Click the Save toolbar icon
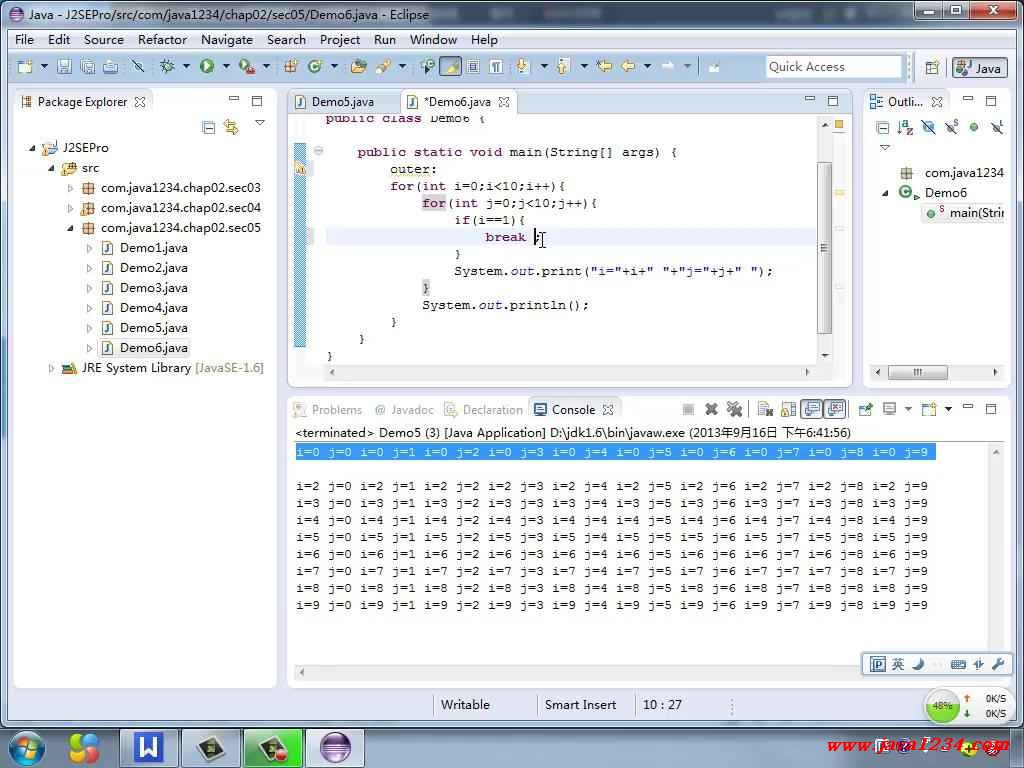The image size is (1024, 768). pyautogui.click(x=64, y=66)
